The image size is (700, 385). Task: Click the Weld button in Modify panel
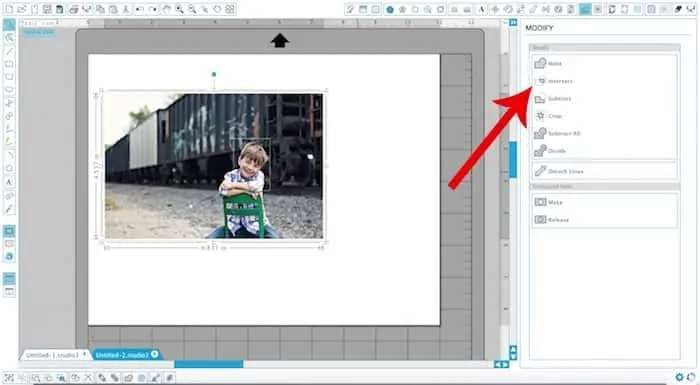[604, 63]
